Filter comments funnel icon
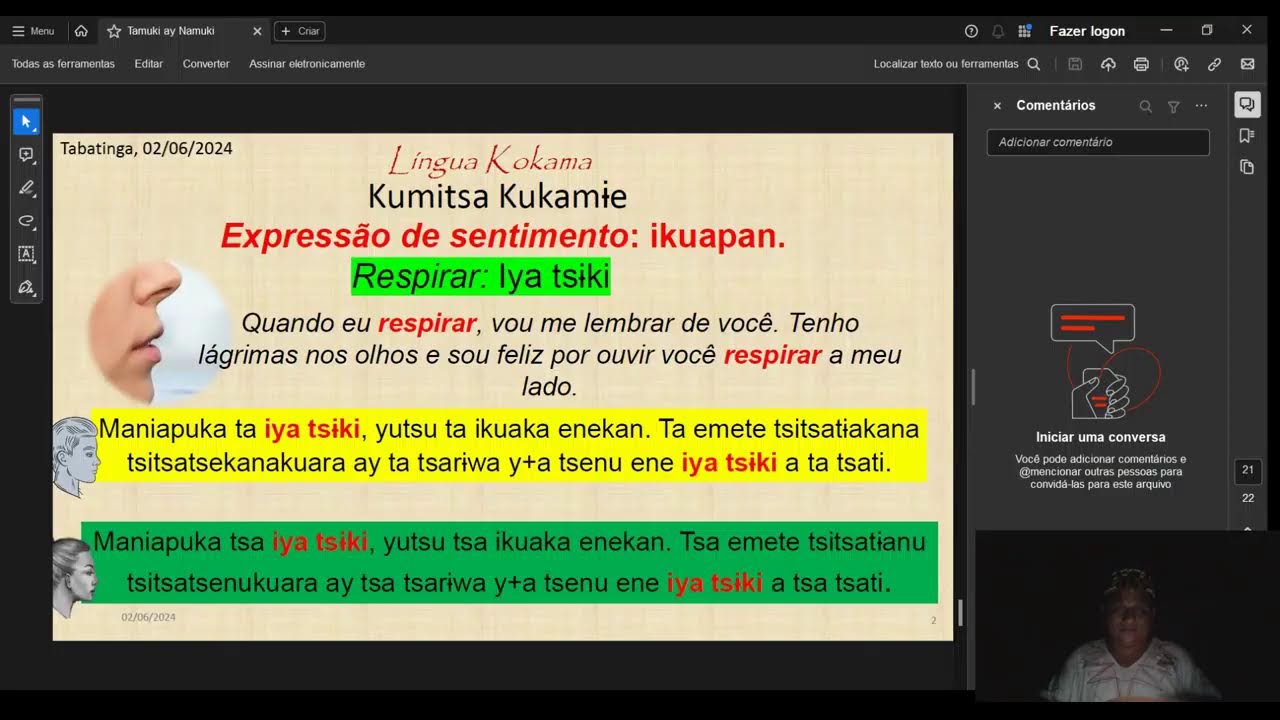Screen dimensions: 1280x720 pyautogui.click(x=1174, y=106)
